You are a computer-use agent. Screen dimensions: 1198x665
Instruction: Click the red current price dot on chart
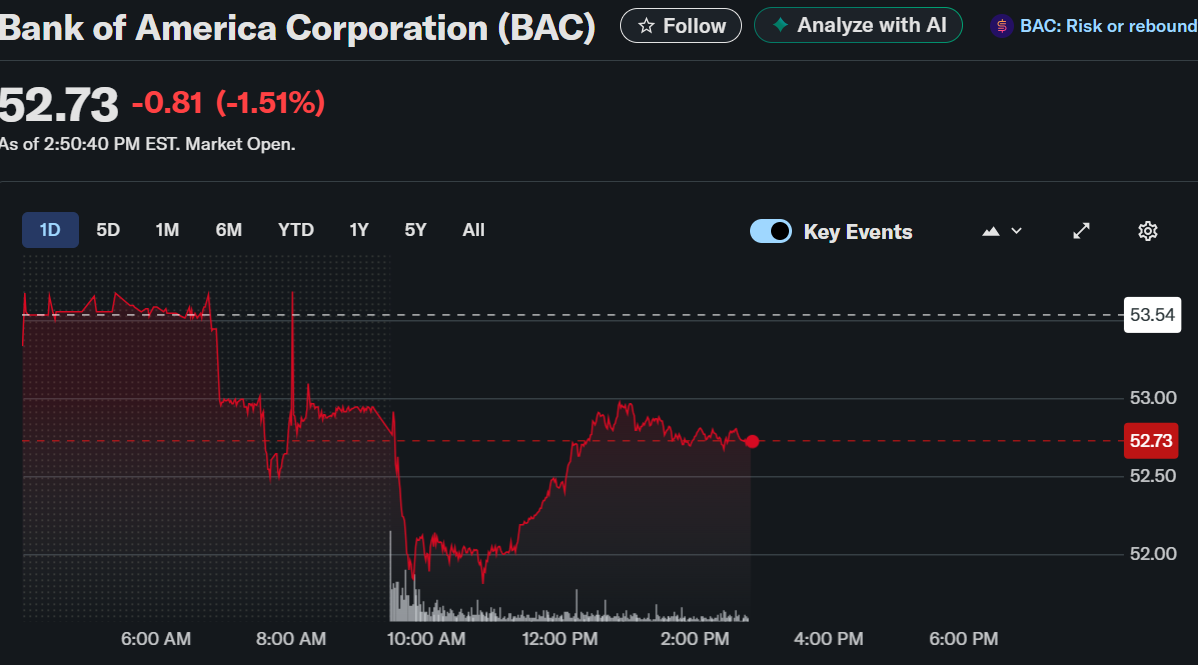(752, 441)
